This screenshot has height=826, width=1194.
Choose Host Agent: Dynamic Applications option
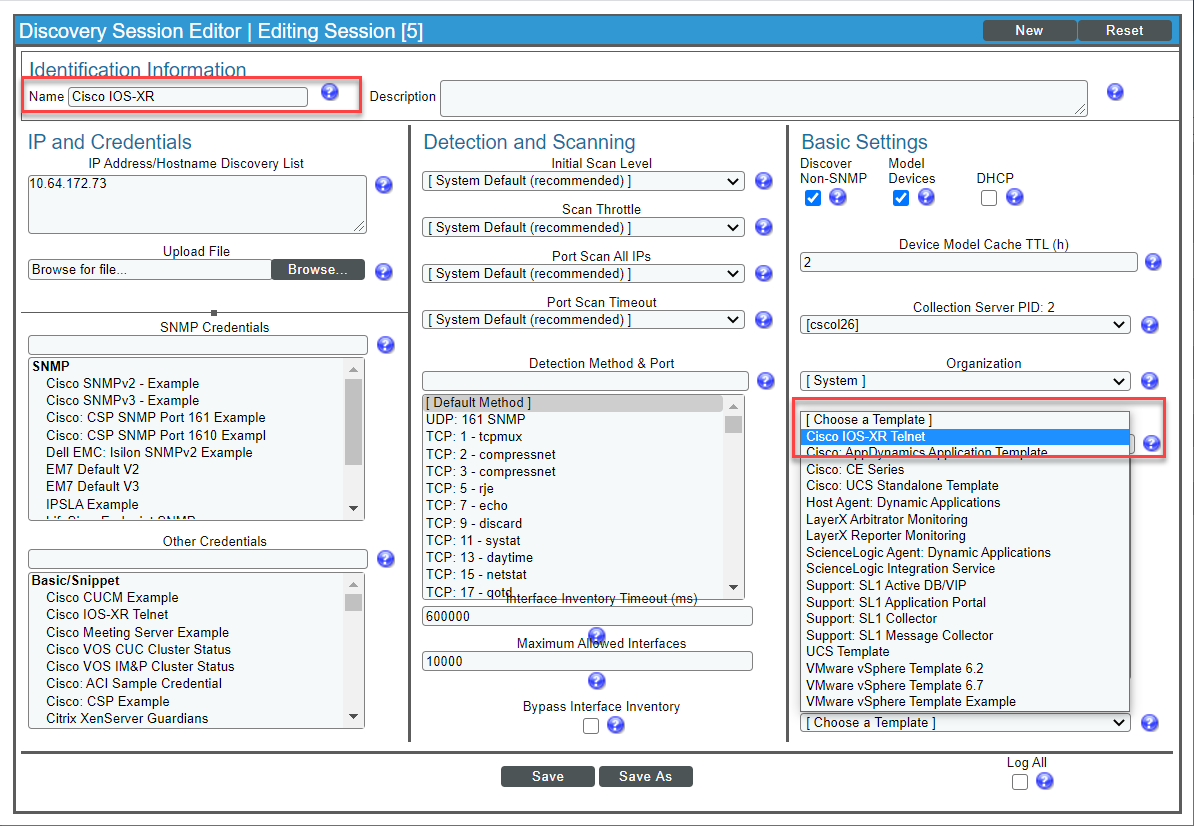(x=965, y=502)
